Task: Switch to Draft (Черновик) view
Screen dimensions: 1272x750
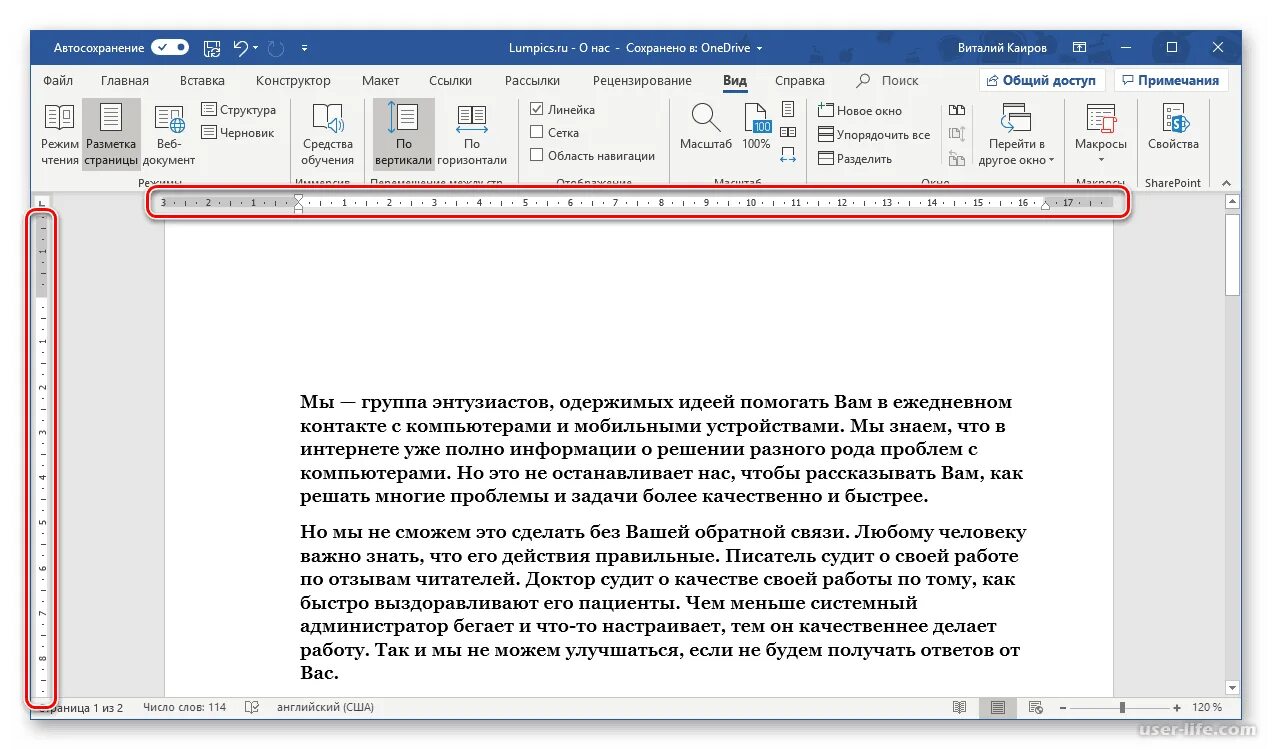Action: pyautogui.click(x=238, y=132)
